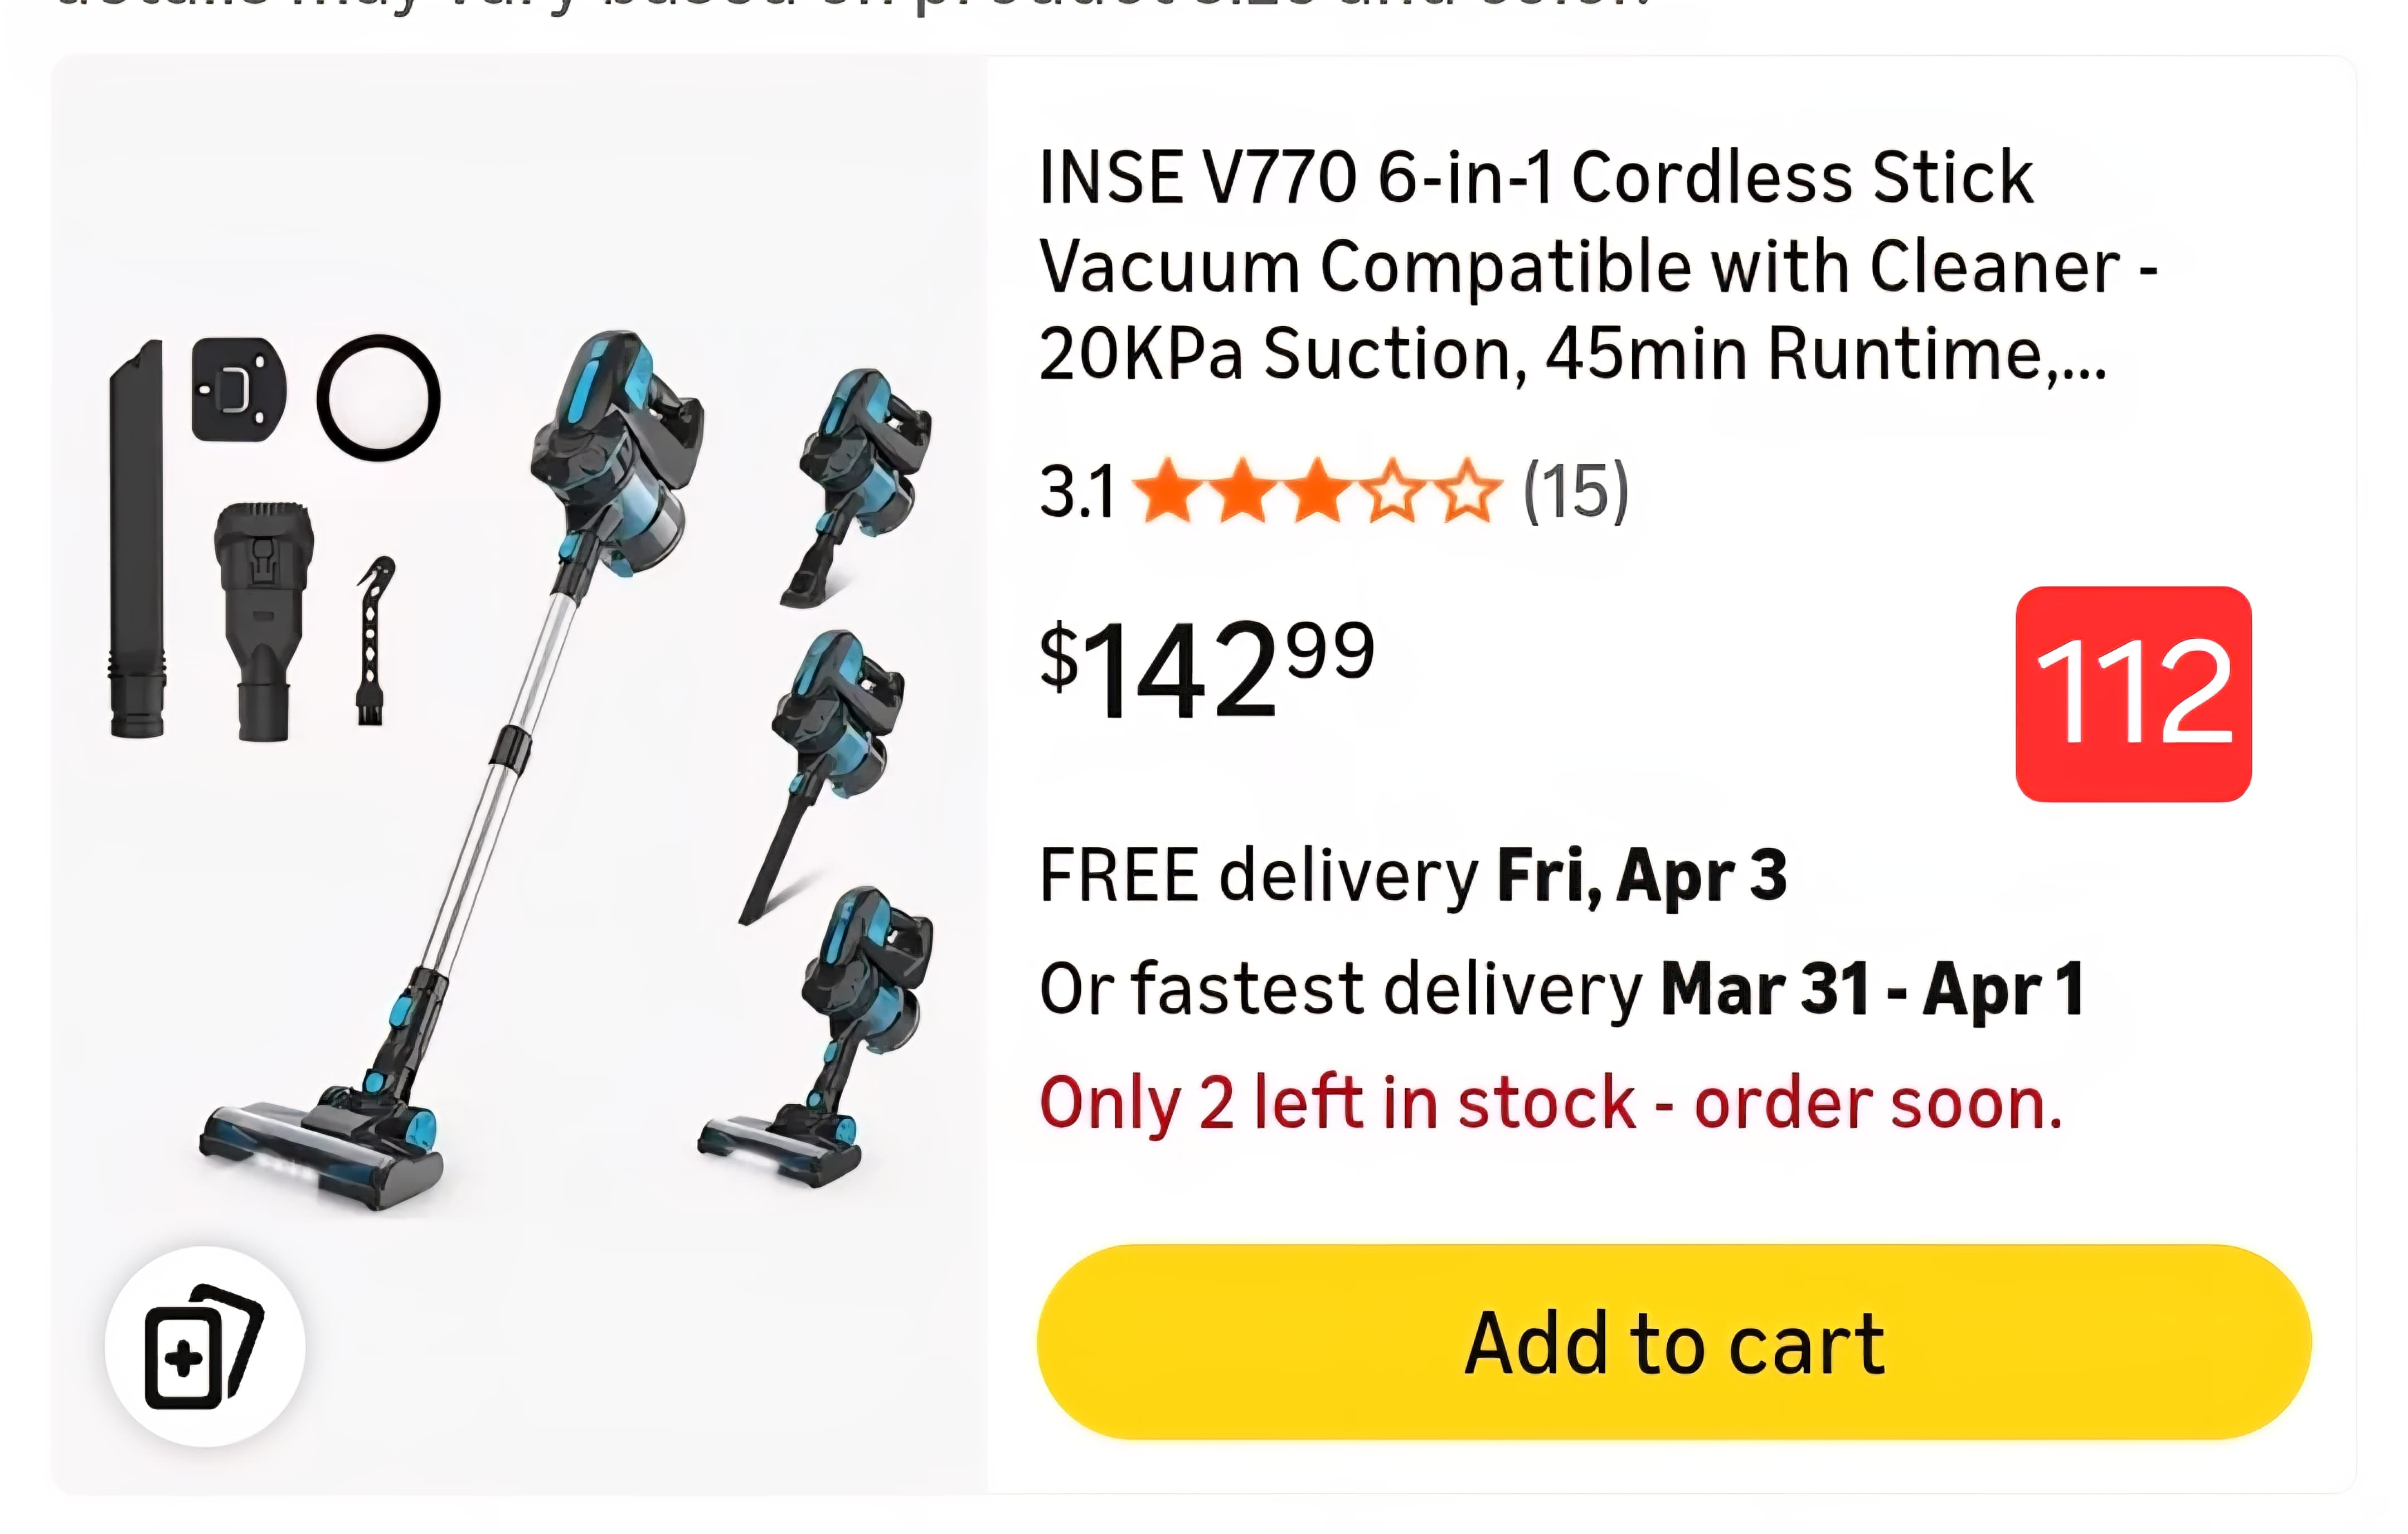
Task: Click the 3.1 rating number
Action: pyautogui.click(x=1076, y=492)
